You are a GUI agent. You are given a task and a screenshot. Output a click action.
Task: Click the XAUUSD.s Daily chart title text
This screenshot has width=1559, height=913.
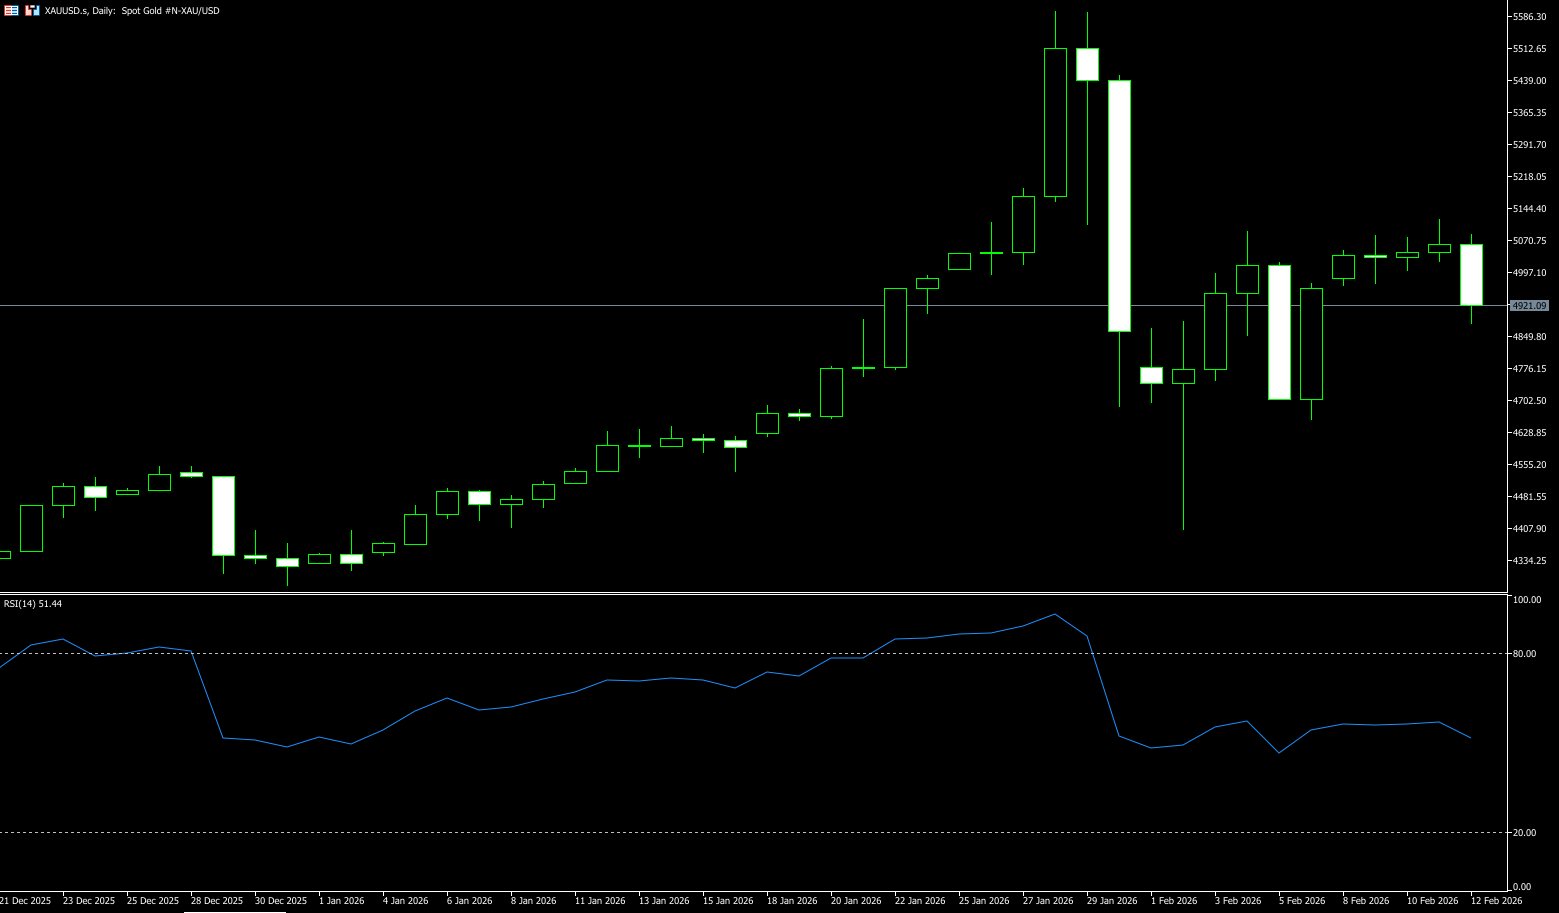(132, 10)
